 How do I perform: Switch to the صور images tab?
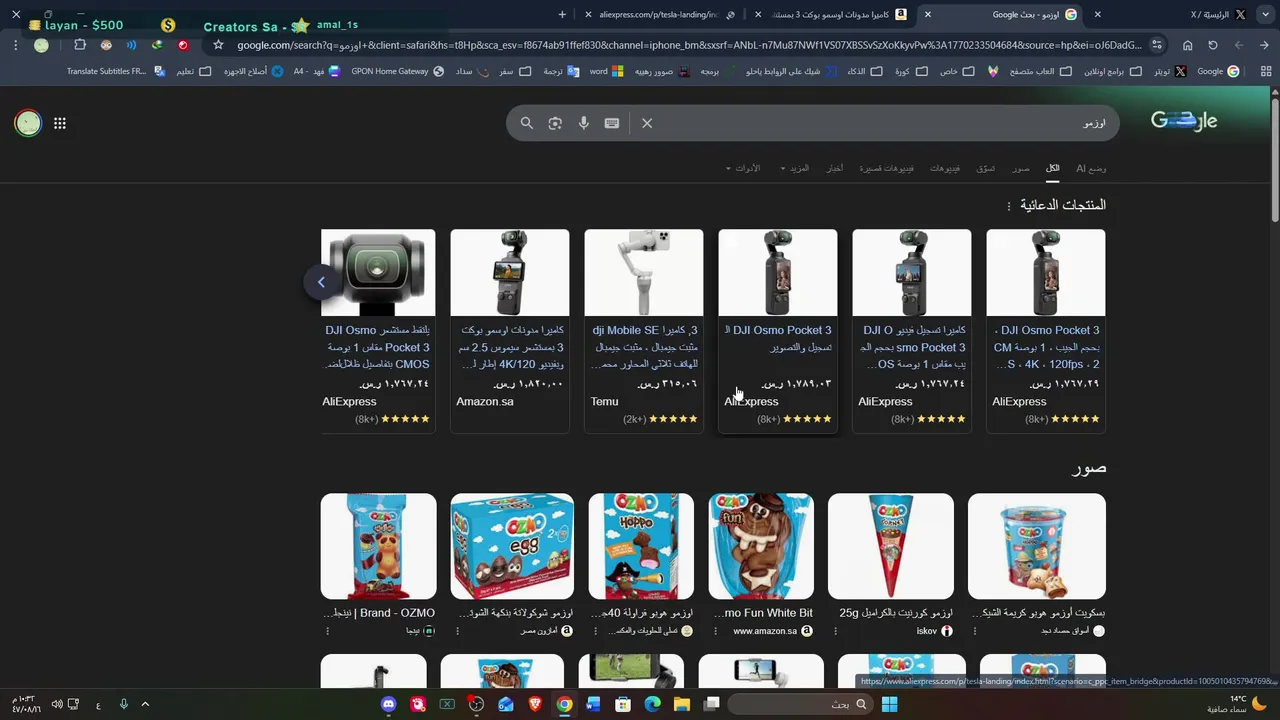click(1020, 168)
